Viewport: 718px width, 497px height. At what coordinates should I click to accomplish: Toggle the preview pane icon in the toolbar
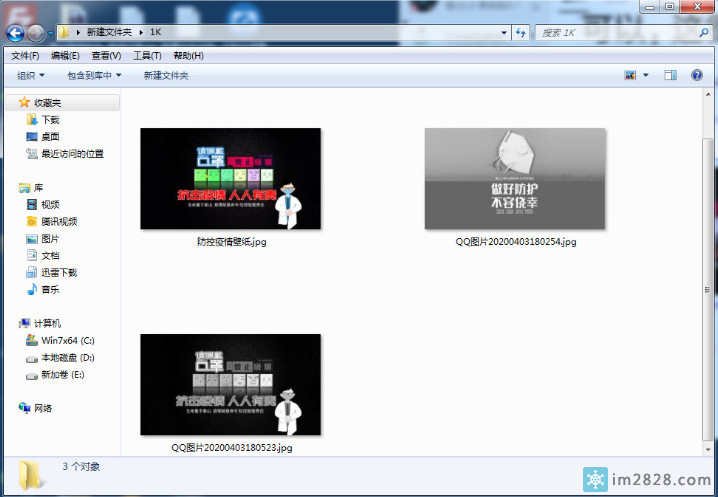pos(671,75)
